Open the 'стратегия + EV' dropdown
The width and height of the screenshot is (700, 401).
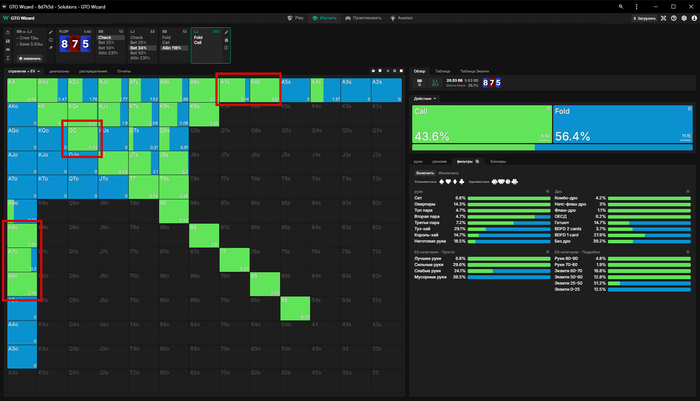tap(24, 71)
